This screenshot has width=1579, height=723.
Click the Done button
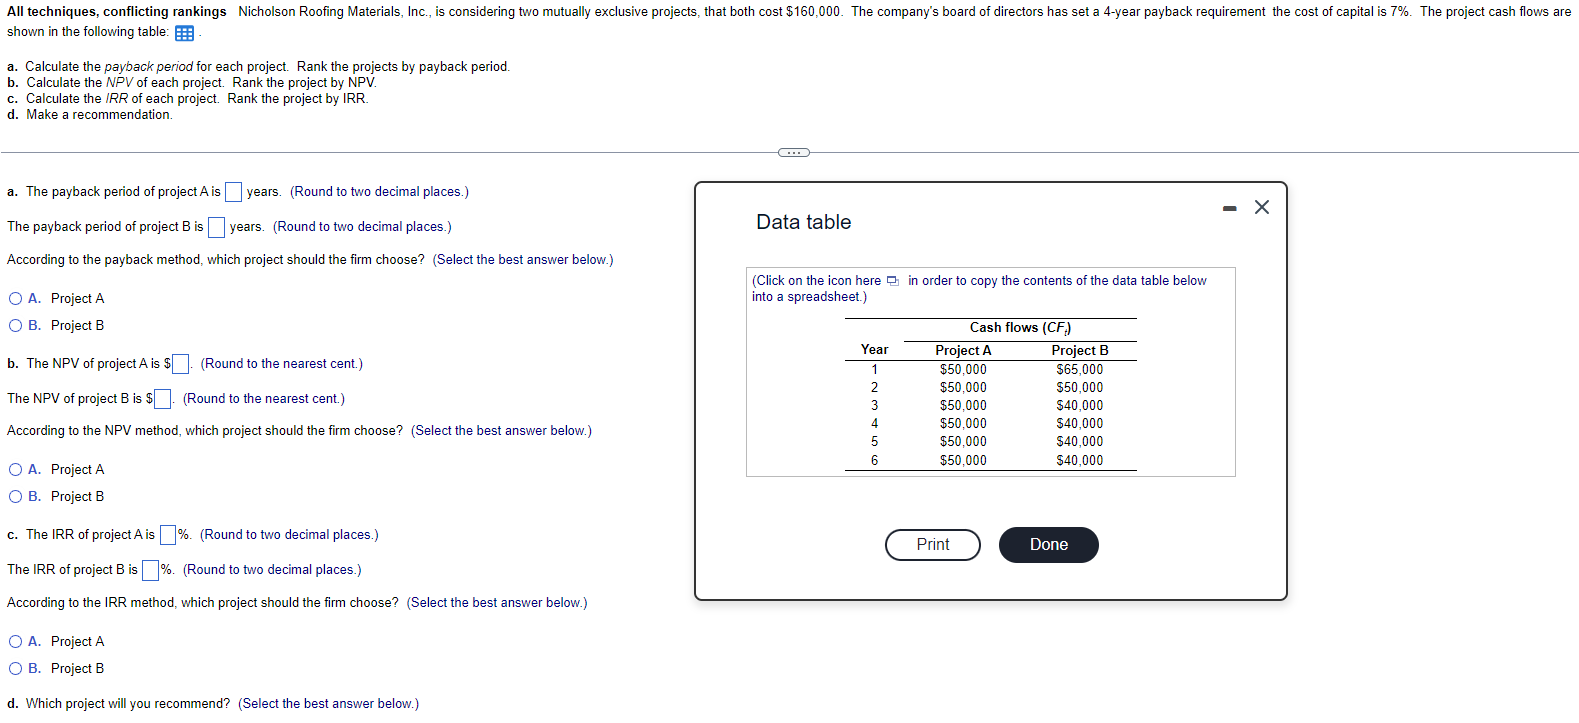[1049, 545]
